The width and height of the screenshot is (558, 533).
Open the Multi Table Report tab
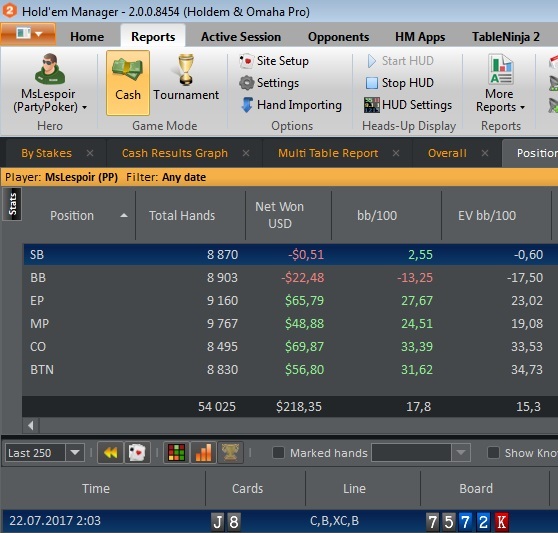pyautogui.click(x=328, y=153)
